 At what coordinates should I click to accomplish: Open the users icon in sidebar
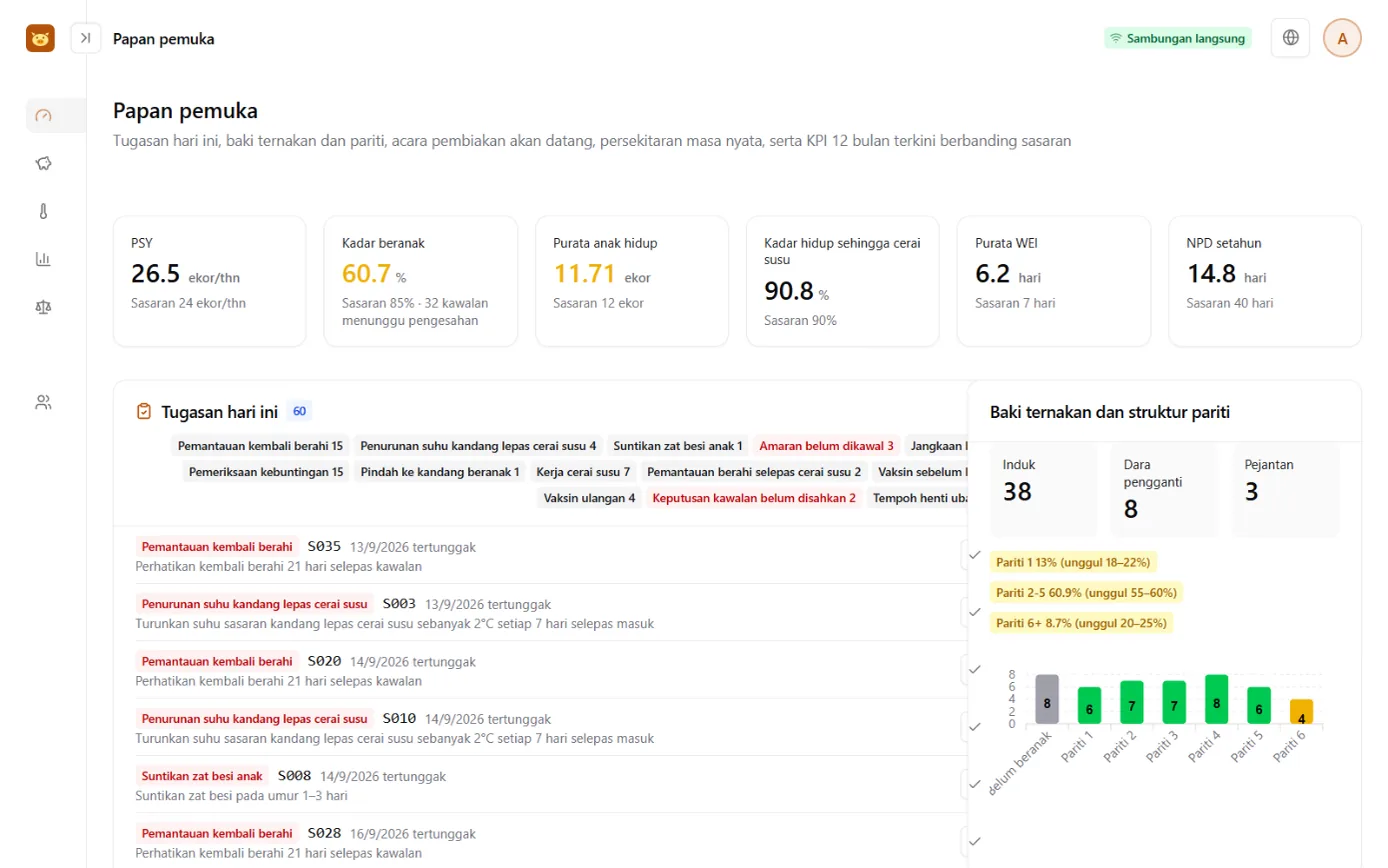(x=43, y=403)
